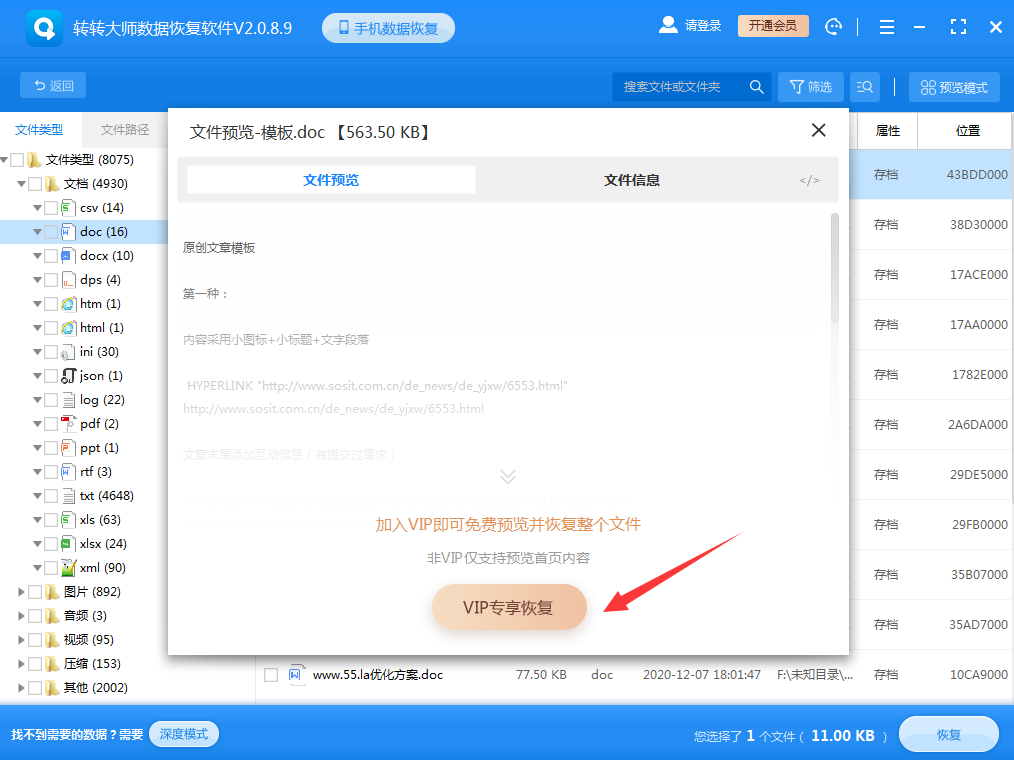This screenshot has width=1014, height=760.
Task: Expand the 图片 (892) folder
Action: 21,591
